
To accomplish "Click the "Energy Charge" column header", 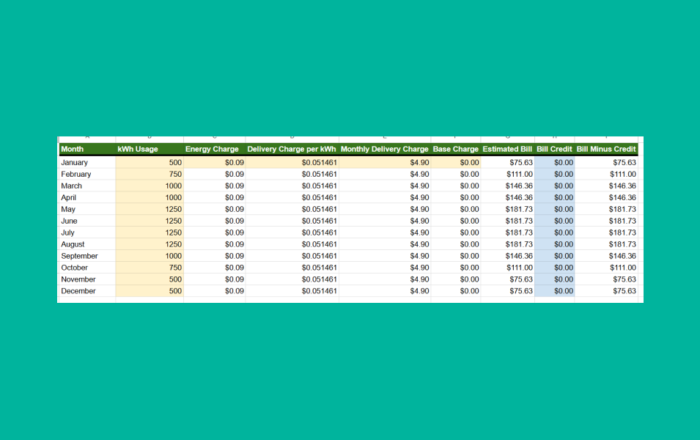I will (x=214, y=149).
